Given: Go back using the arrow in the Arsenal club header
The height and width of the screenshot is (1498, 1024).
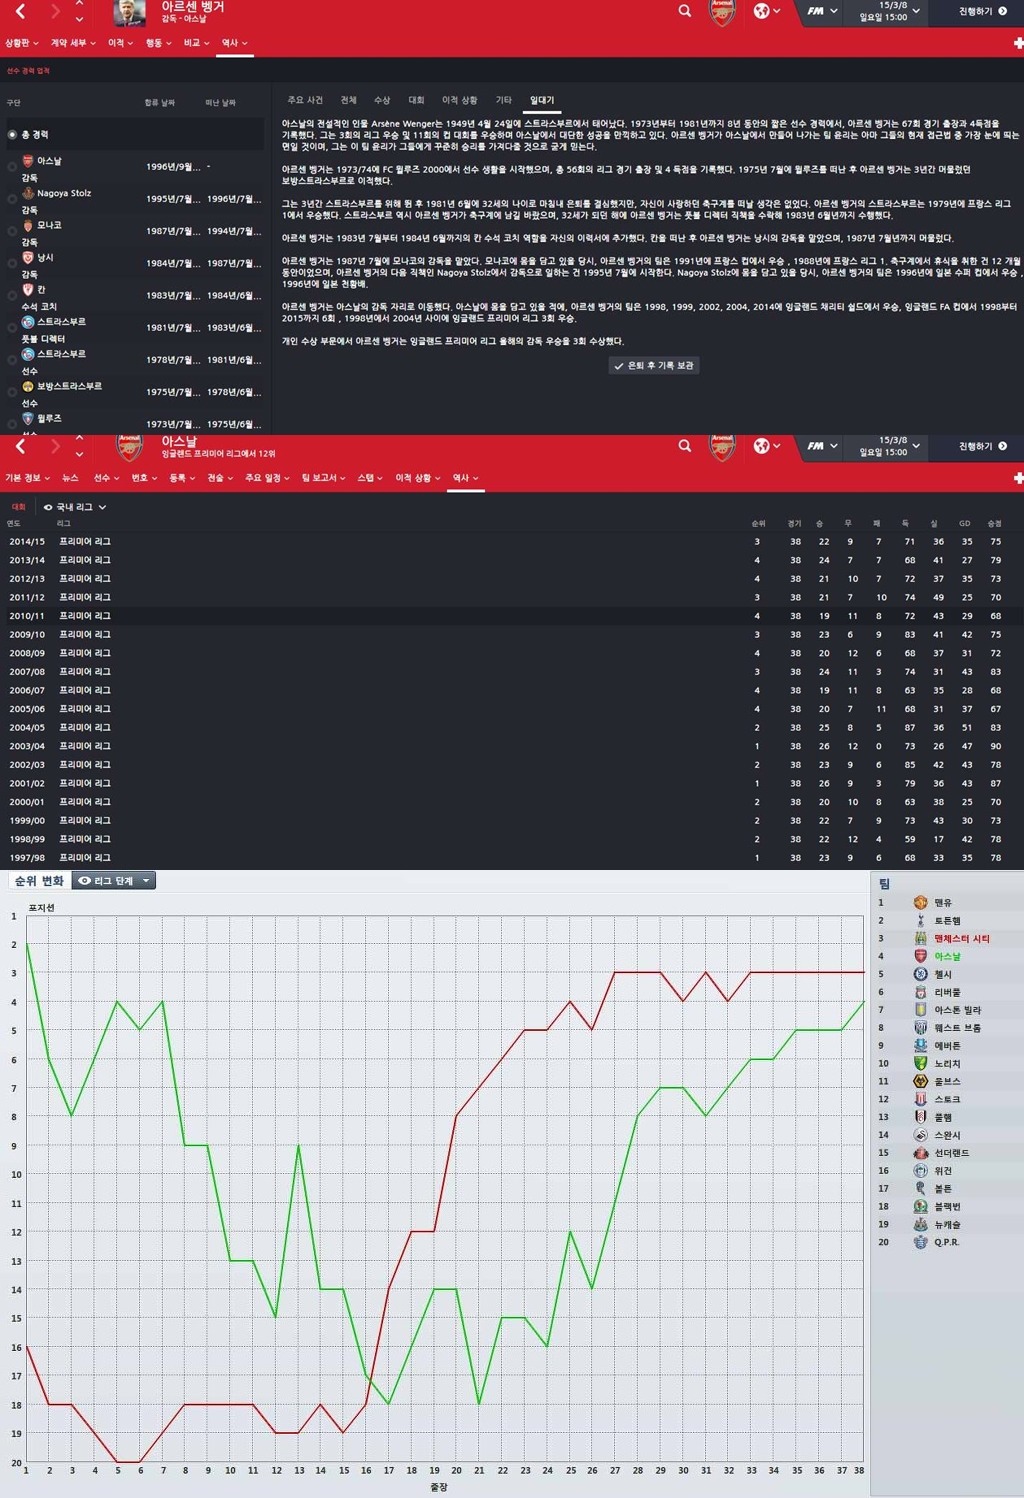Looking at the screenshot, I should point(21,446).
